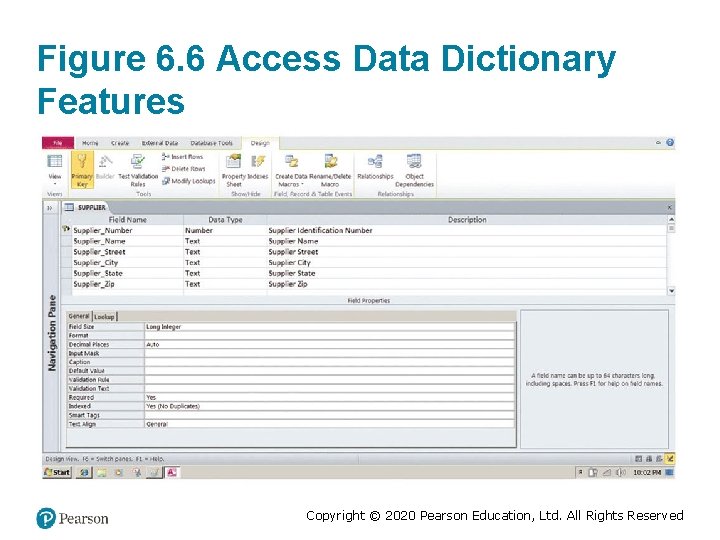The image size is (720, 540).
Task: Click the field grid scroll up arrow
Action: point(671,220)
